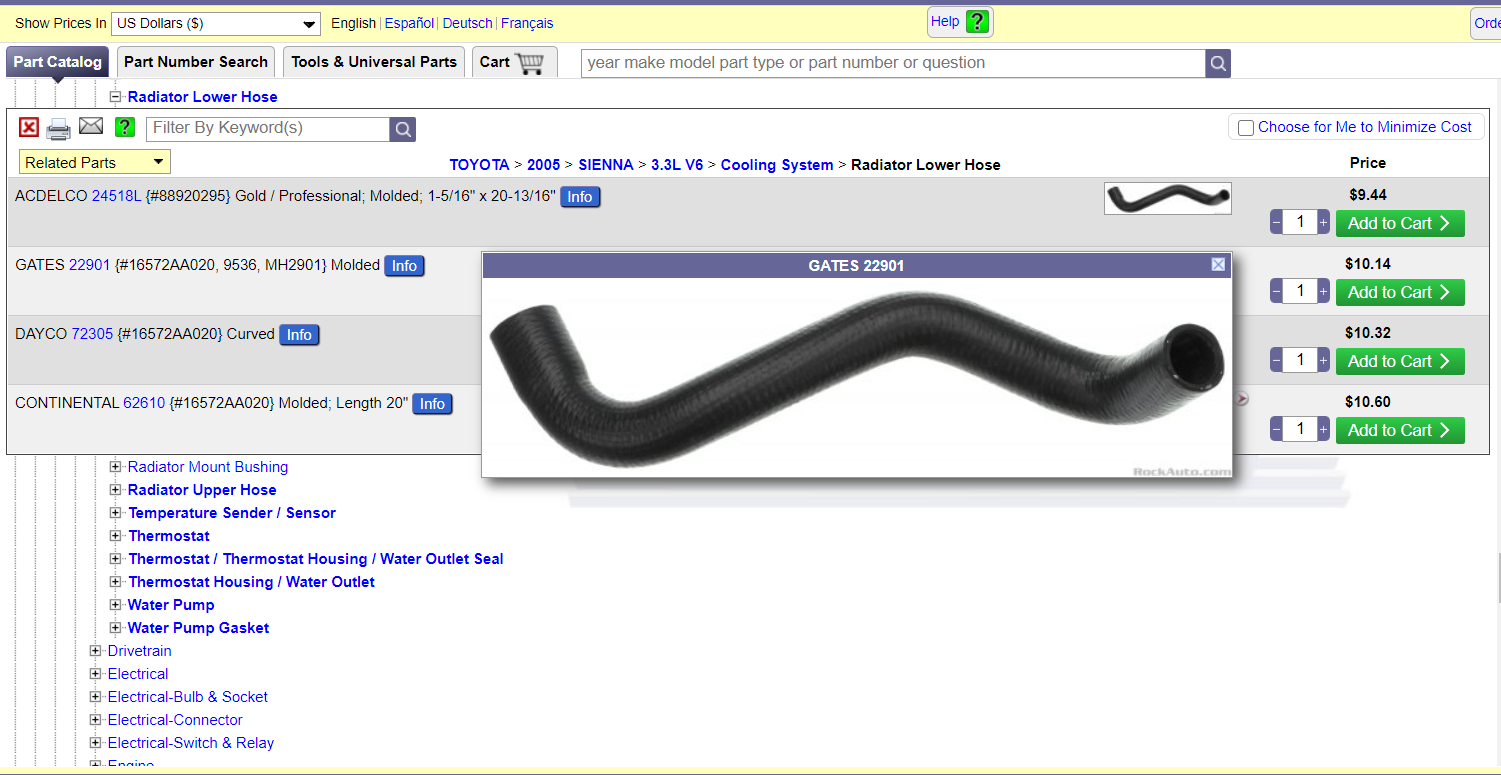Click Info button for ACDELCO 24518L
The height and width of the screenshot is (775, 1501).
[580, 197]
